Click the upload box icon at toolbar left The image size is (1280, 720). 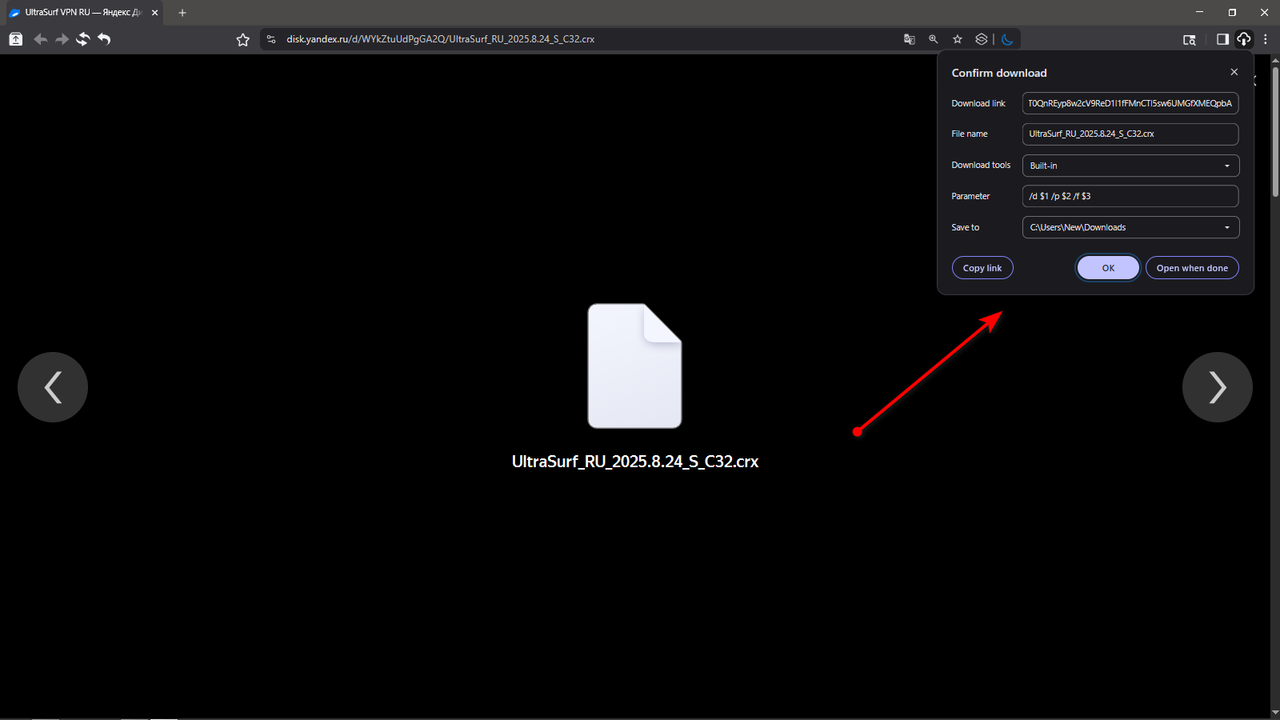(16, 39)
